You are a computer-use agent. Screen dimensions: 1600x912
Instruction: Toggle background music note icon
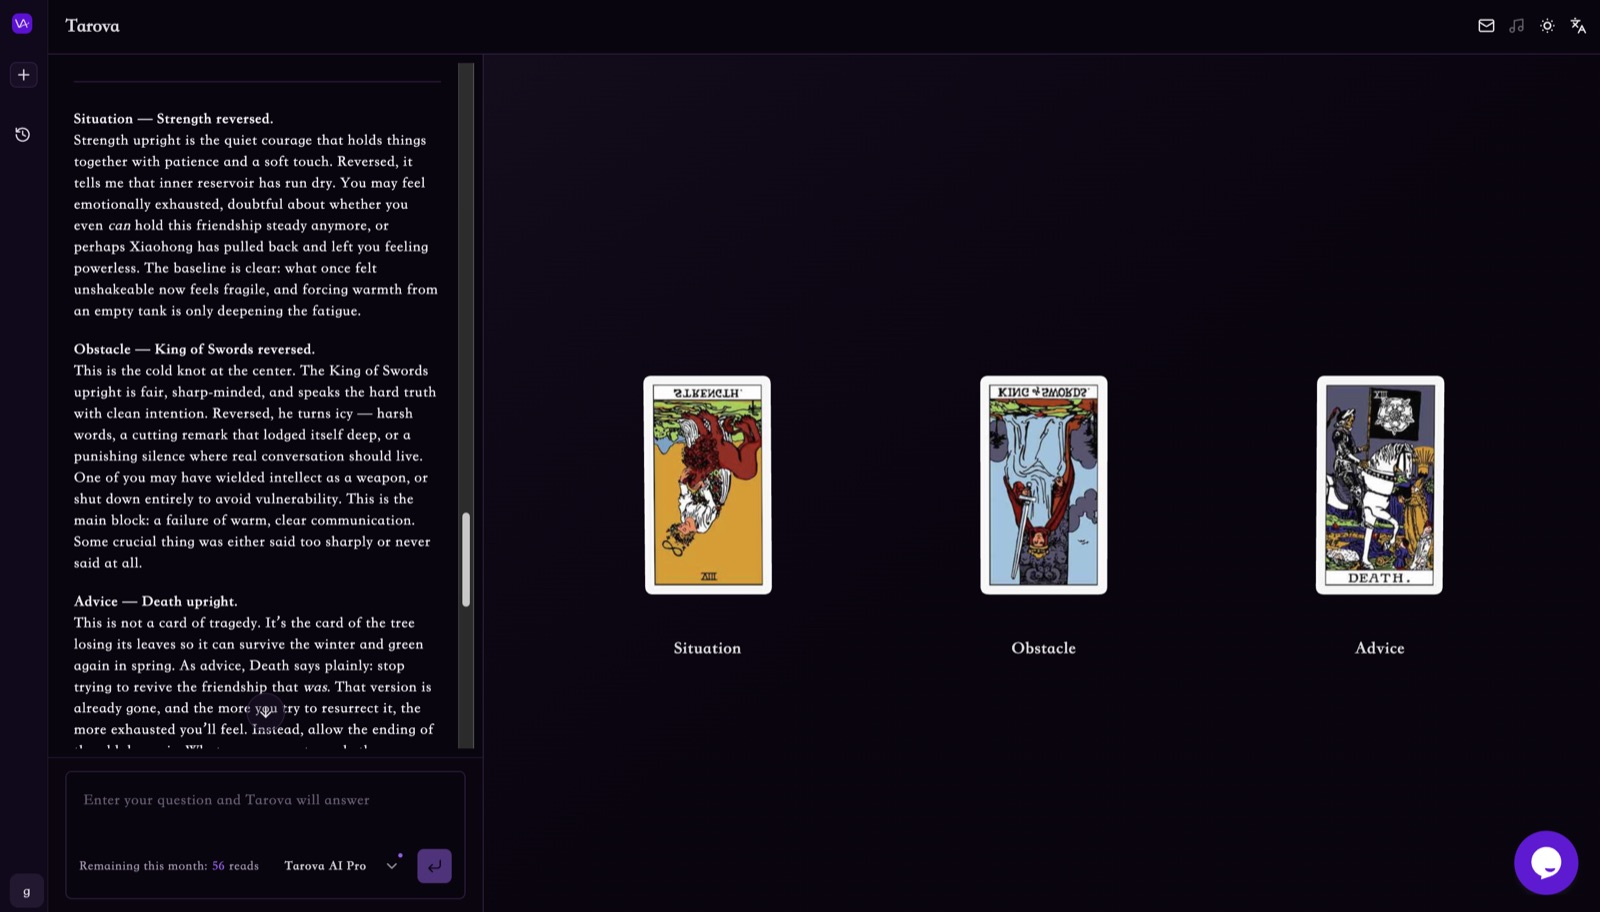(x=1516, y=26)
